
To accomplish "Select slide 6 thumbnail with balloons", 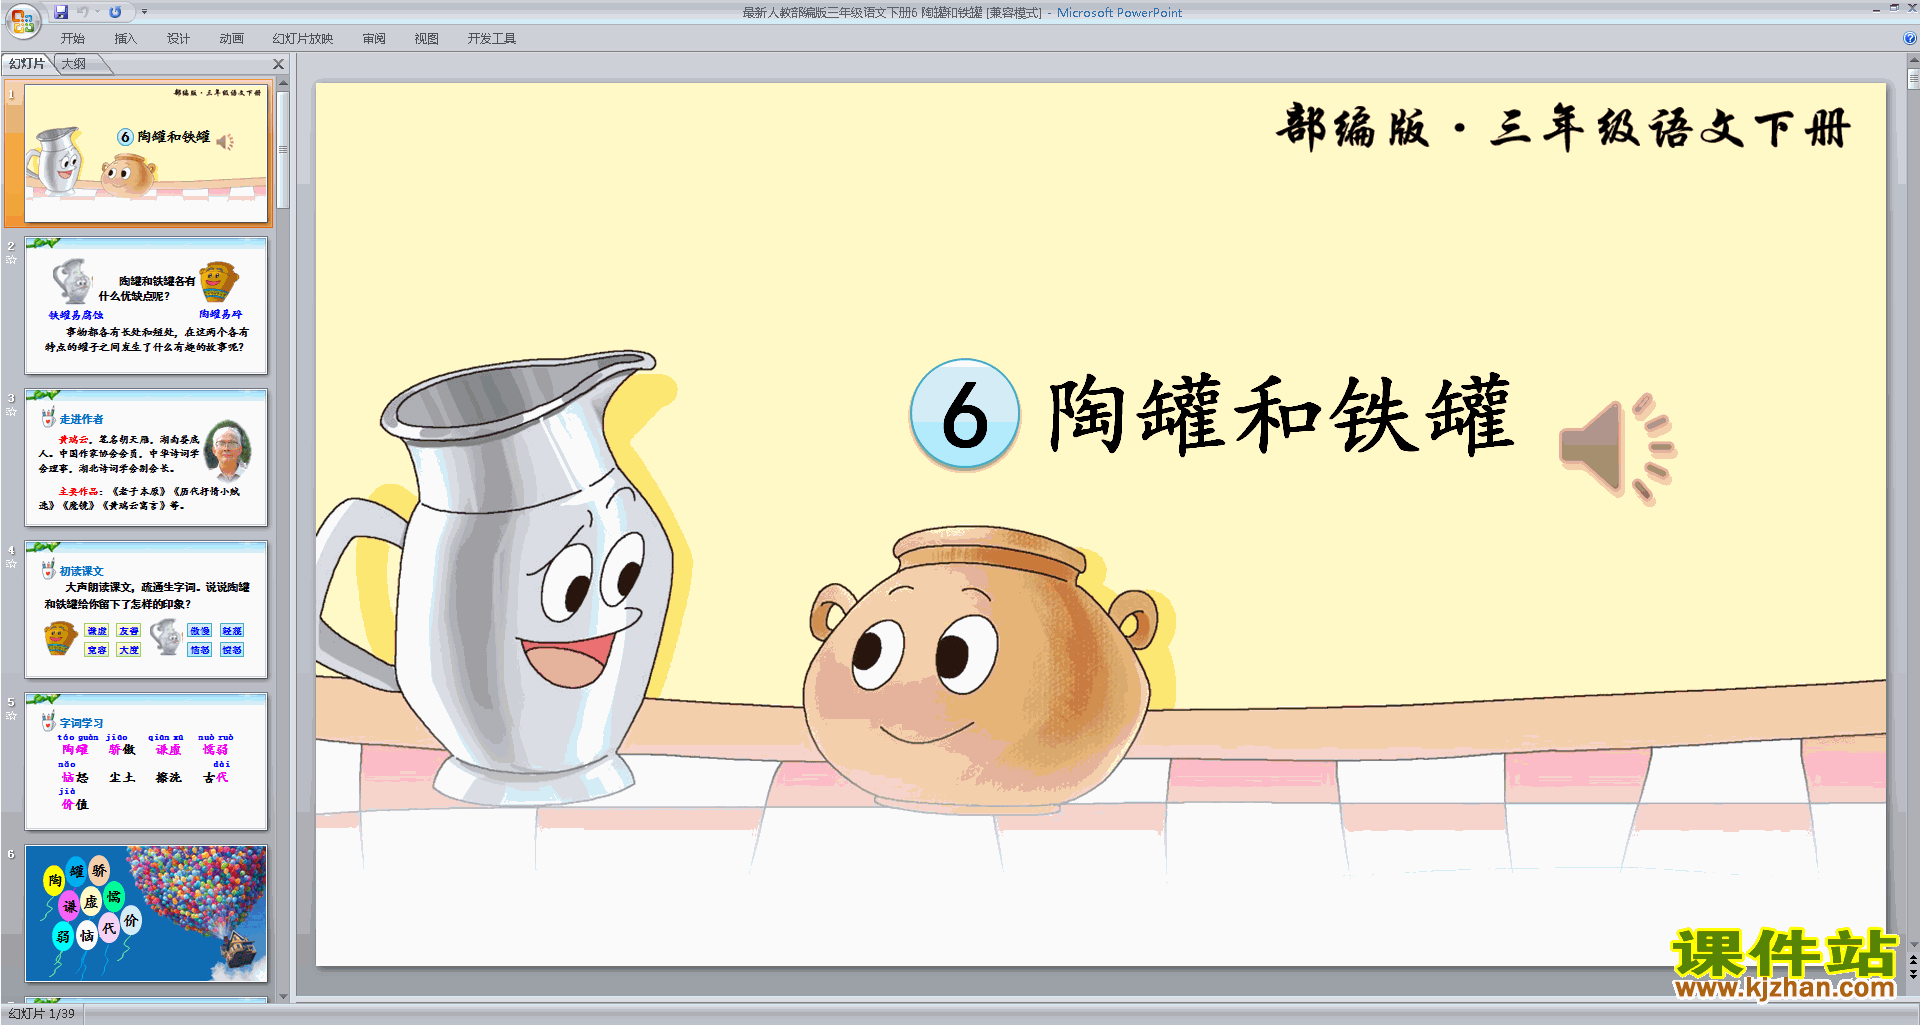I will [x=146, y=913].
